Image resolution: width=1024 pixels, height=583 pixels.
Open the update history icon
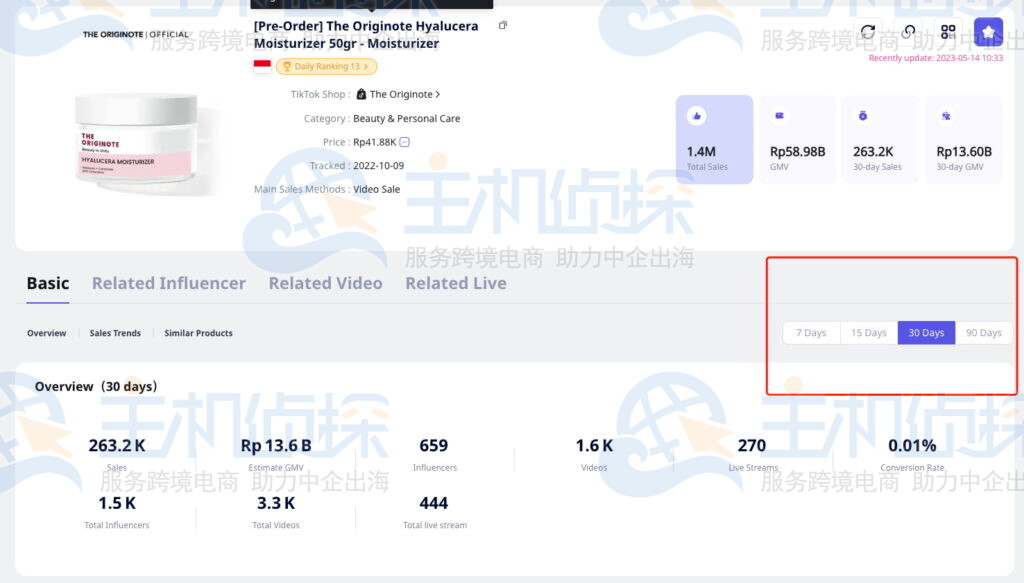[x=908, y=31]
